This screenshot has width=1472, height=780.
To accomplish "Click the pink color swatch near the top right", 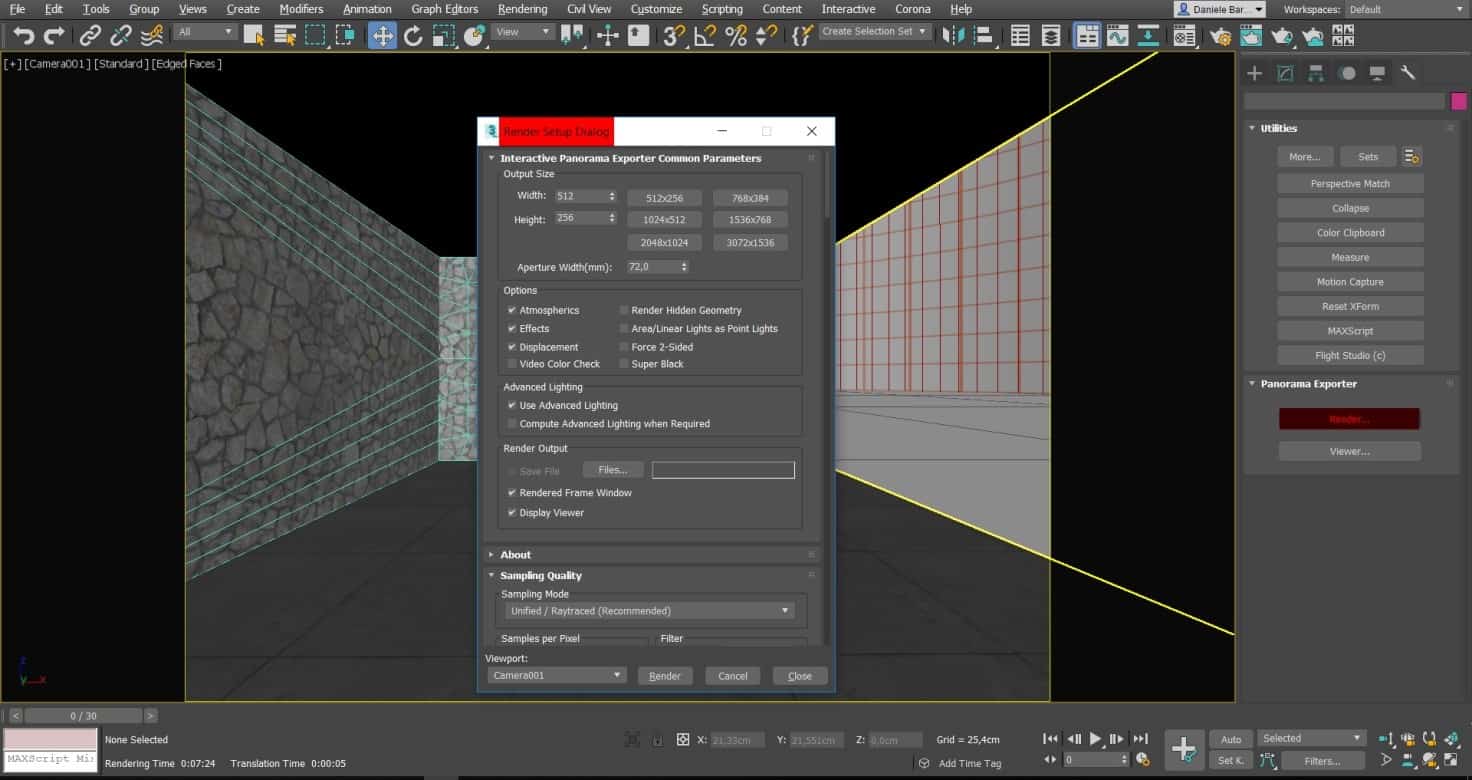I will (x=1459, y=101).
